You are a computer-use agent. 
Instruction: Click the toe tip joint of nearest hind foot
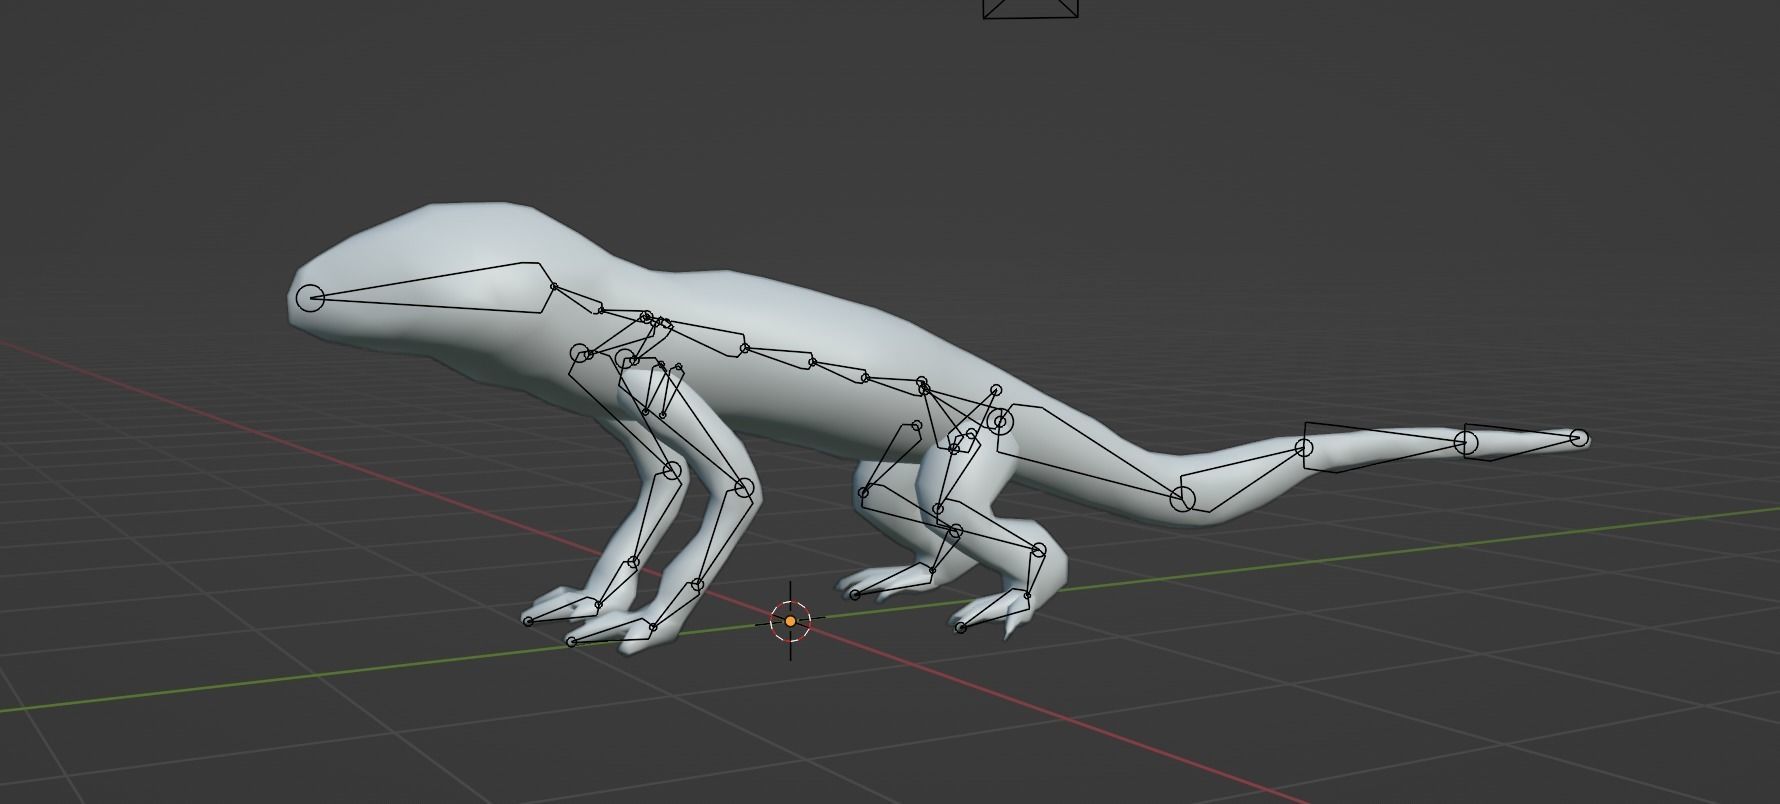[x=961, y=628]
